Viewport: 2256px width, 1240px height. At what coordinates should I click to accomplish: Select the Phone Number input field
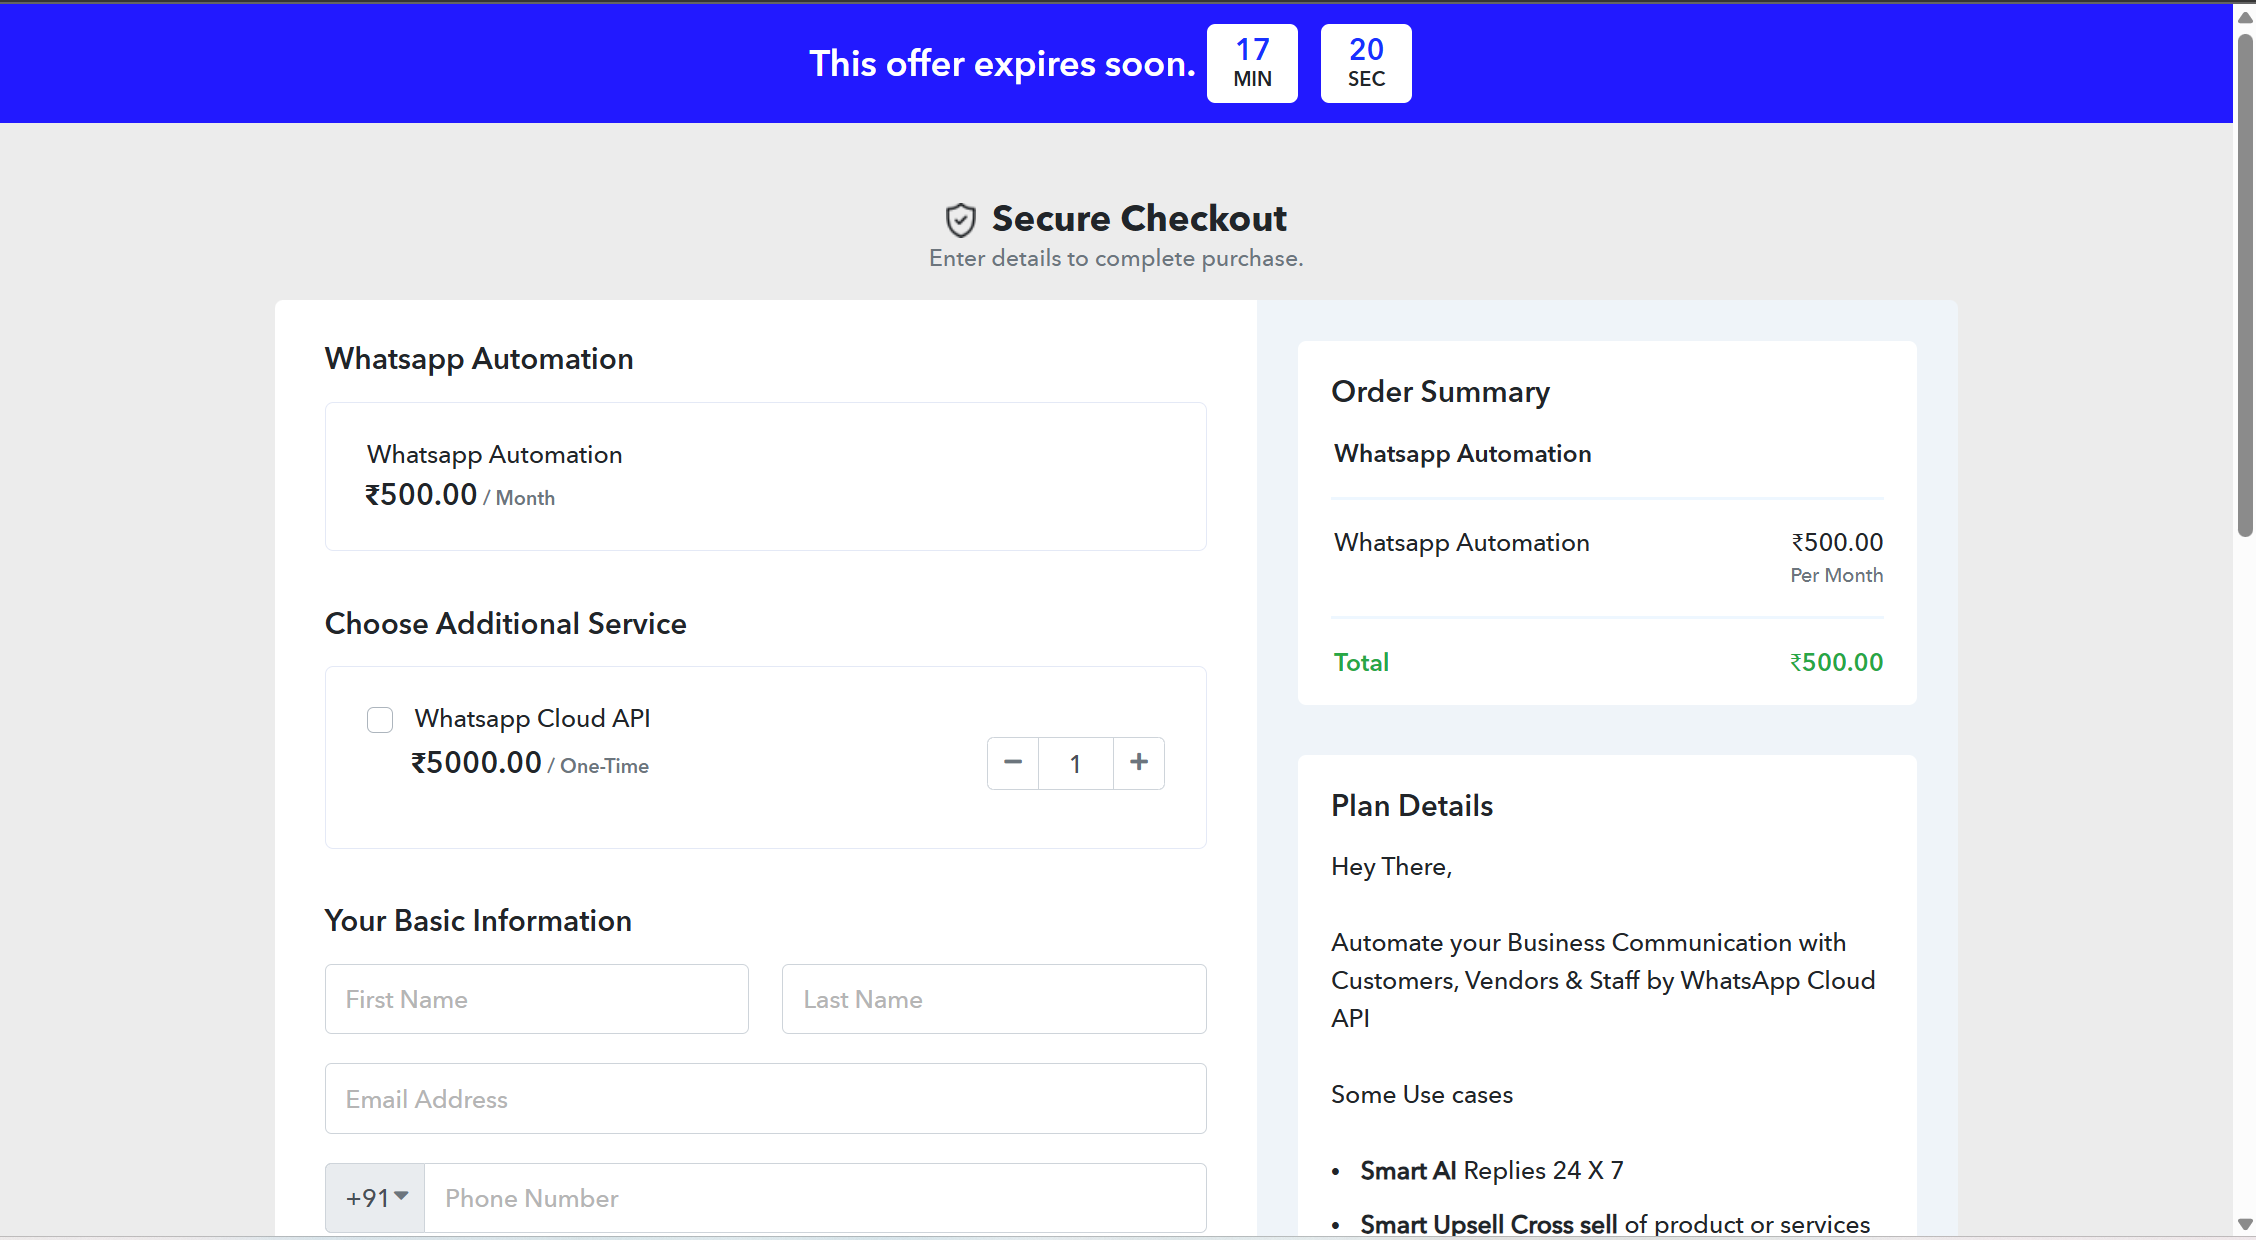tap(815, 1198)
